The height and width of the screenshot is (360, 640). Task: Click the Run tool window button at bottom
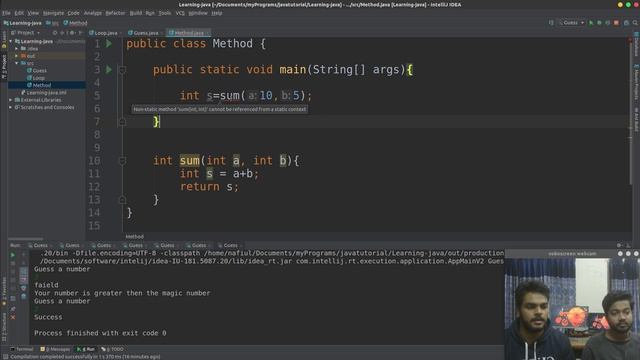[x=86, y=349]
